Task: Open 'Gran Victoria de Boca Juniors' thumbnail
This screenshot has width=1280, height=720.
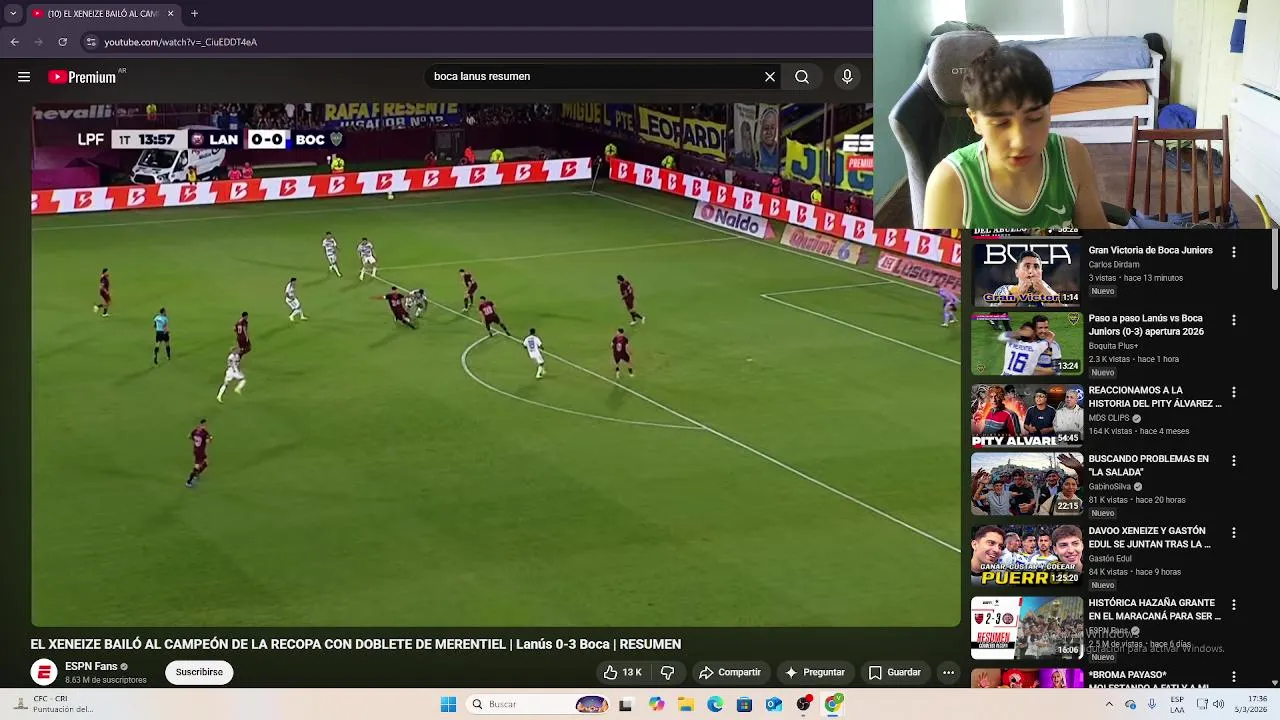Action: click(1027, 274)
